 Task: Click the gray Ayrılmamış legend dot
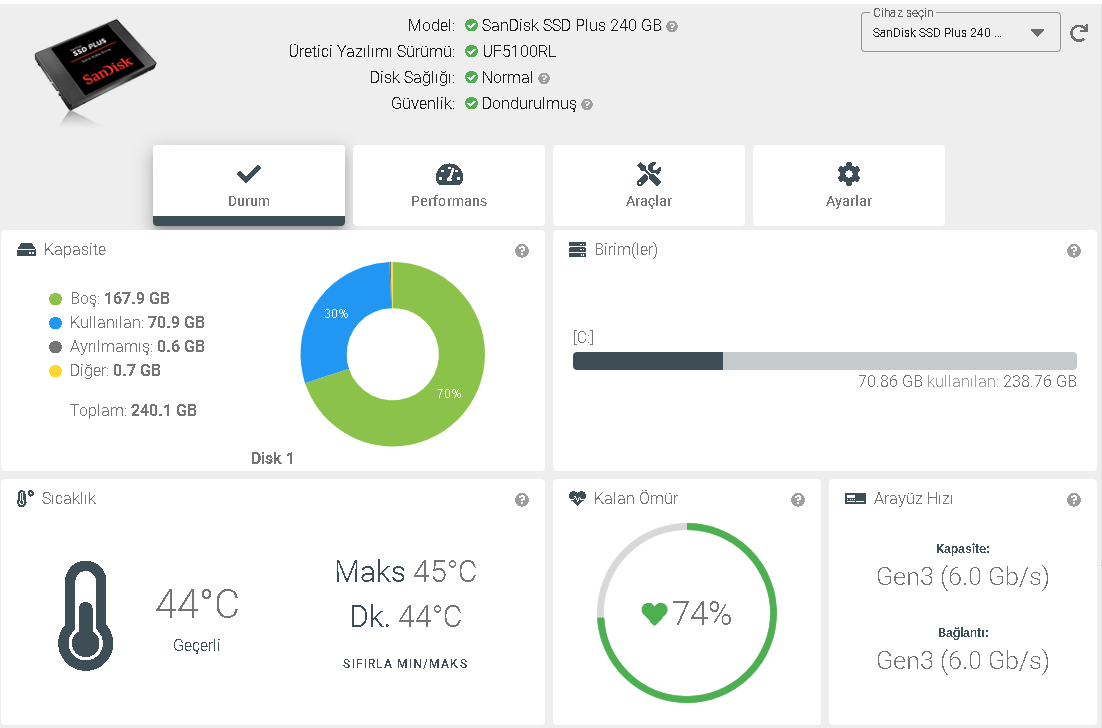click(56, 347)
